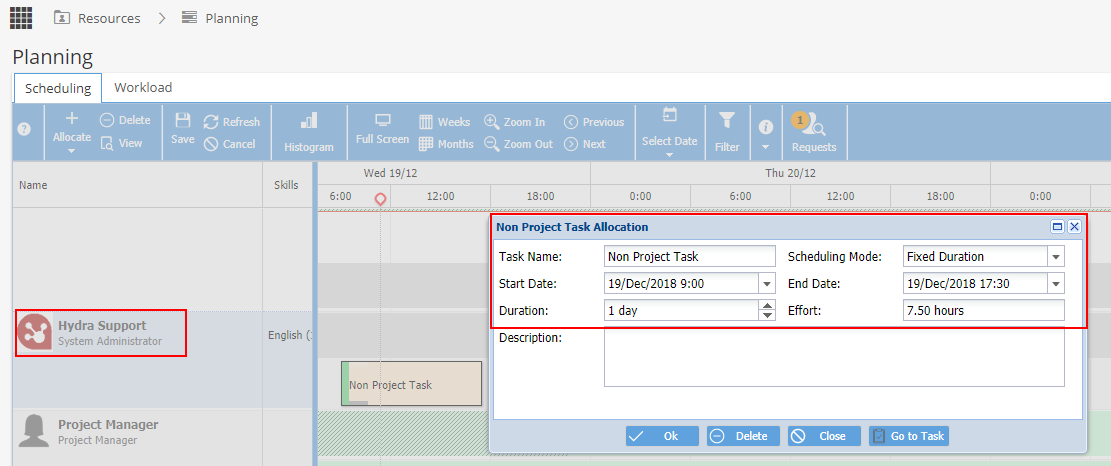Open the app launcher grid icon
Image resolution: width=1111 pixels, height=466 pixels.
click(21, 18)
